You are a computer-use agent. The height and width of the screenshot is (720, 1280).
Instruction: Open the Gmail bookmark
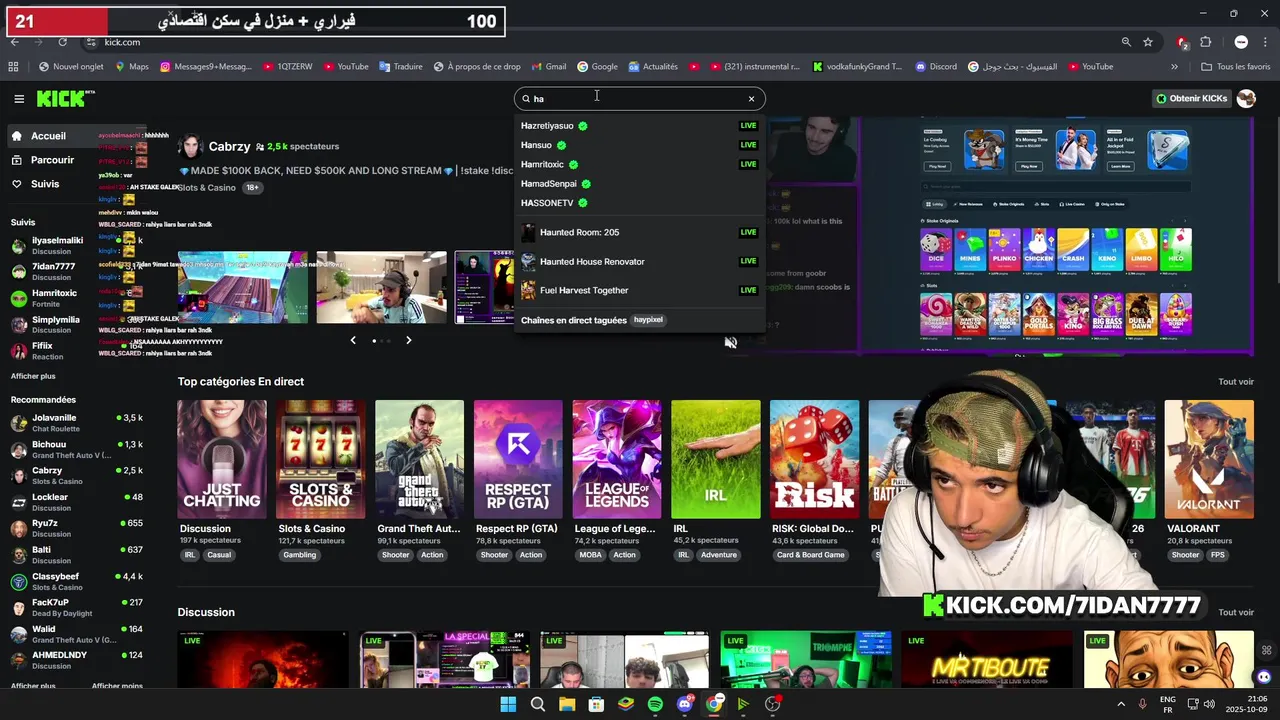(548, 67)
